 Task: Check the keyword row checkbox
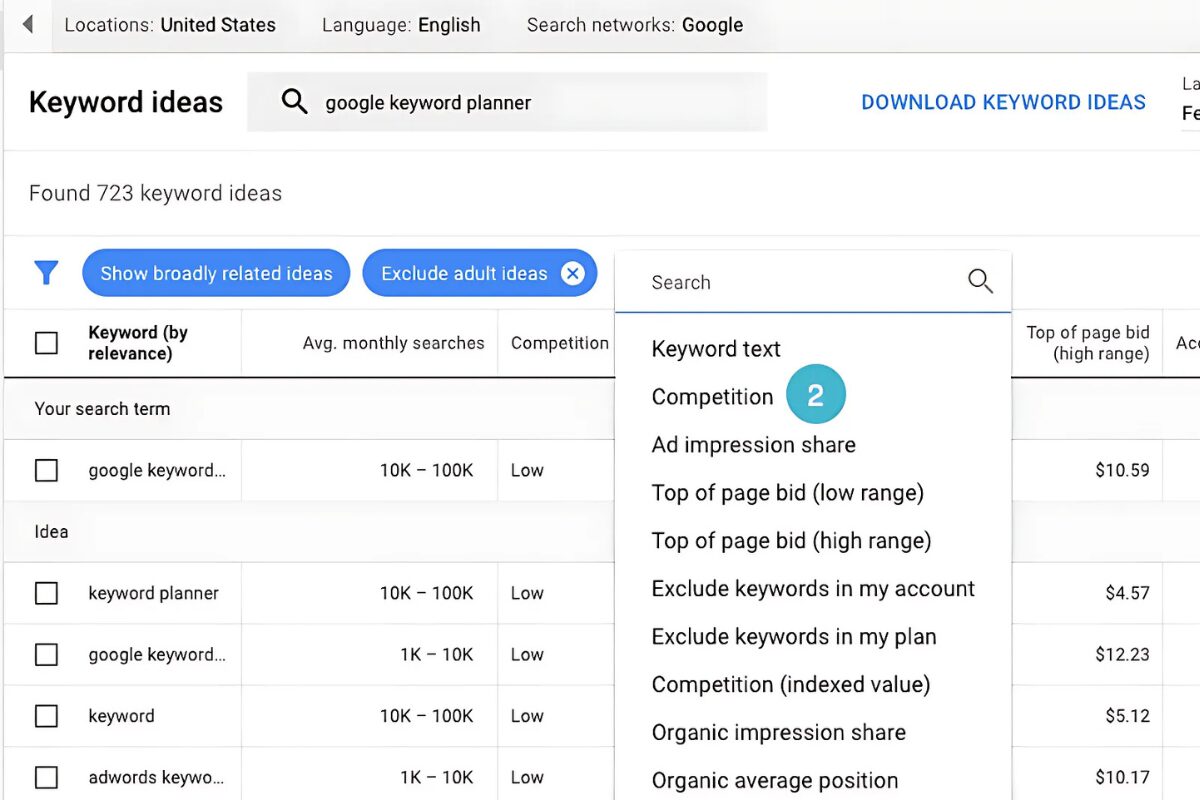[x=46, y=716]
